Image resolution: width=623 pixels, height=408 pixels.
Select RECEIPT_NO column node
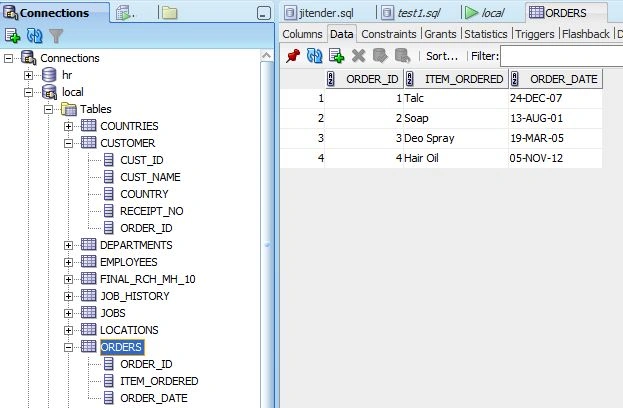click(151, 211)
